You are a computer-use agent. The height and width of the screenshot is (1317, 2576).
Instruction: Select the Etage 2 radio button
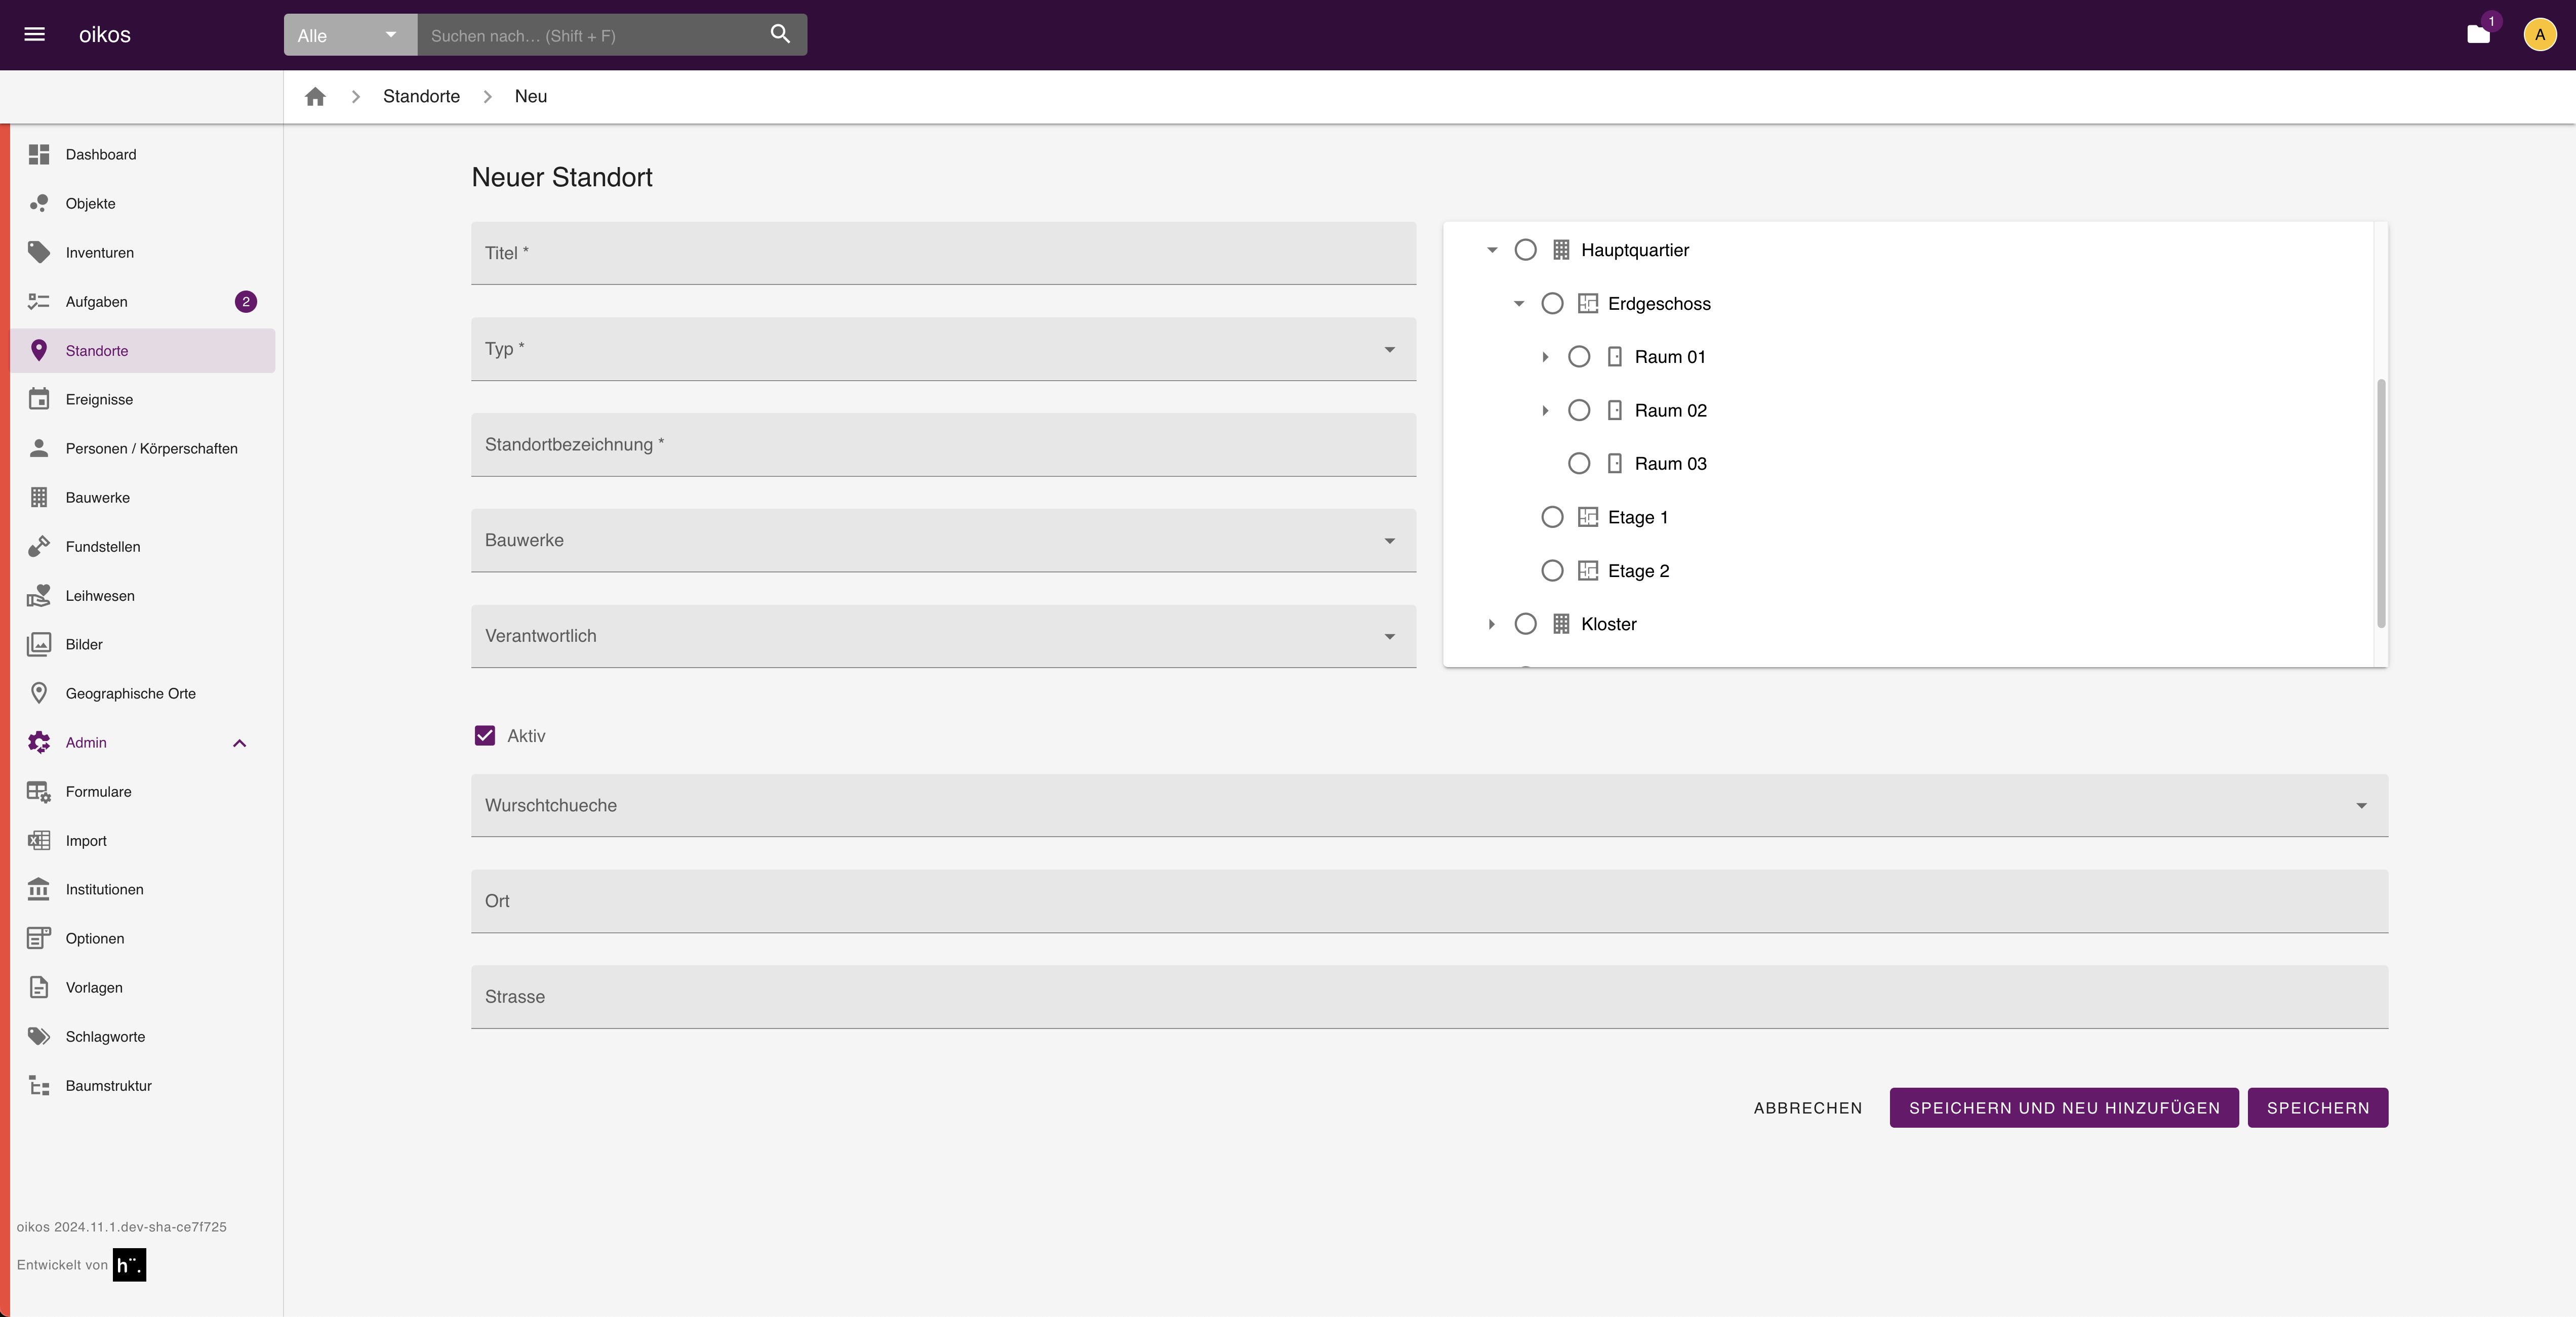[1552, 570]
